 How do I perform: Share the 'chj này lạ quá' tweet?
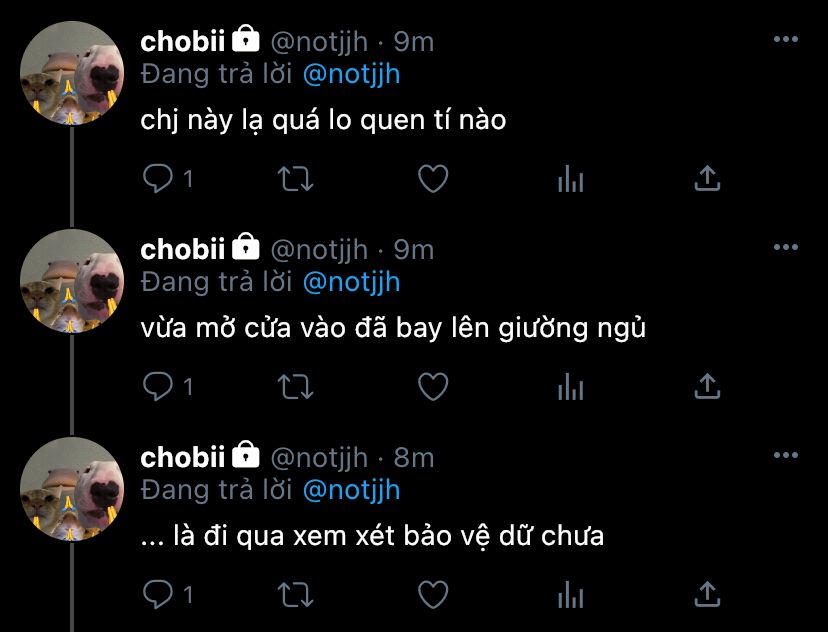point(708,178)
